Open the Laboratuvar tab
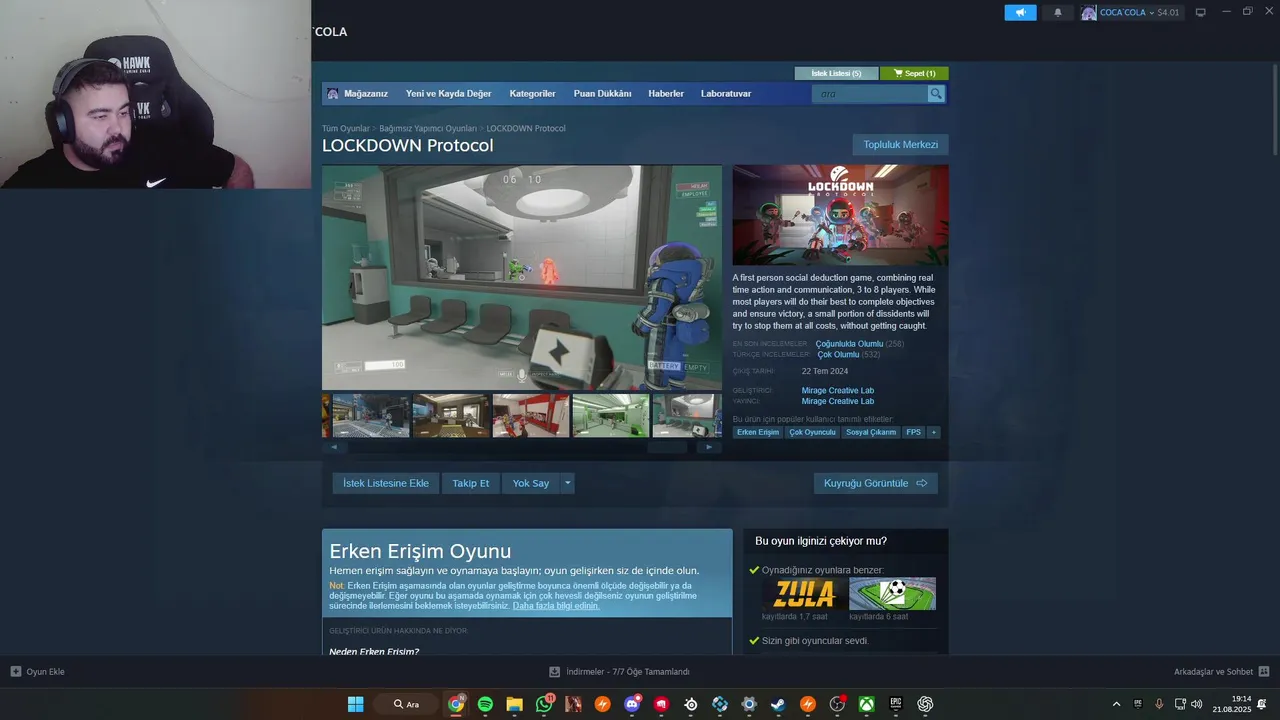The image size is (1280, 720). 726,94
